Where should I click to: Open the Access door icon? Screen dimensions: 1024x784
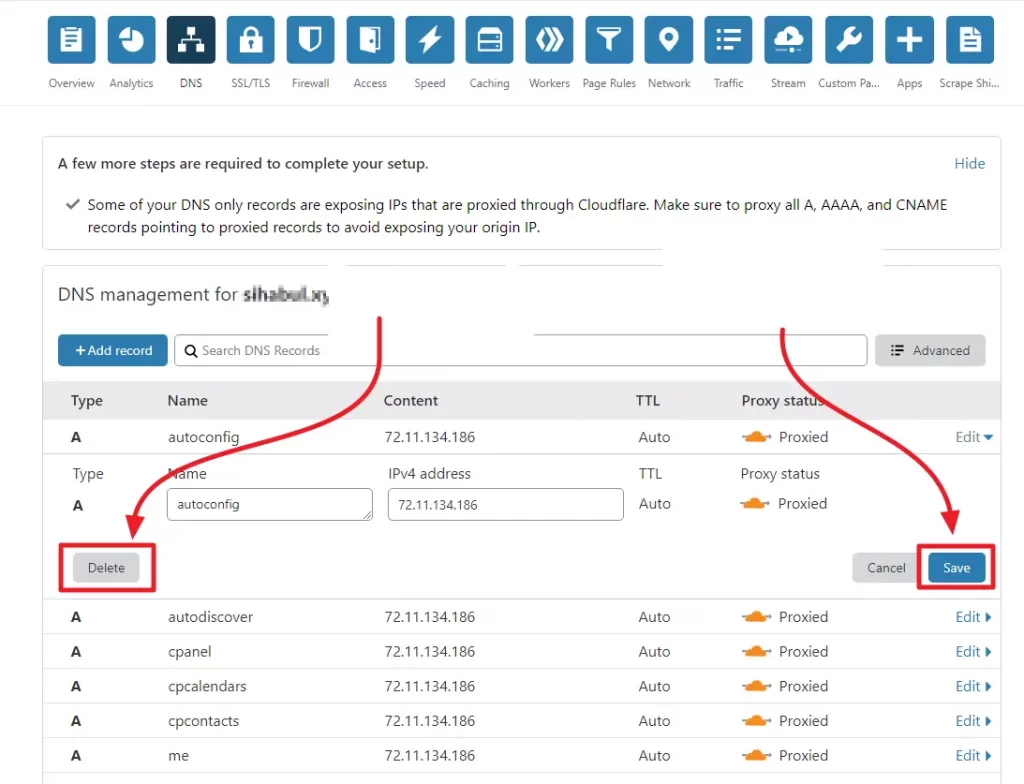pos(370,40)
